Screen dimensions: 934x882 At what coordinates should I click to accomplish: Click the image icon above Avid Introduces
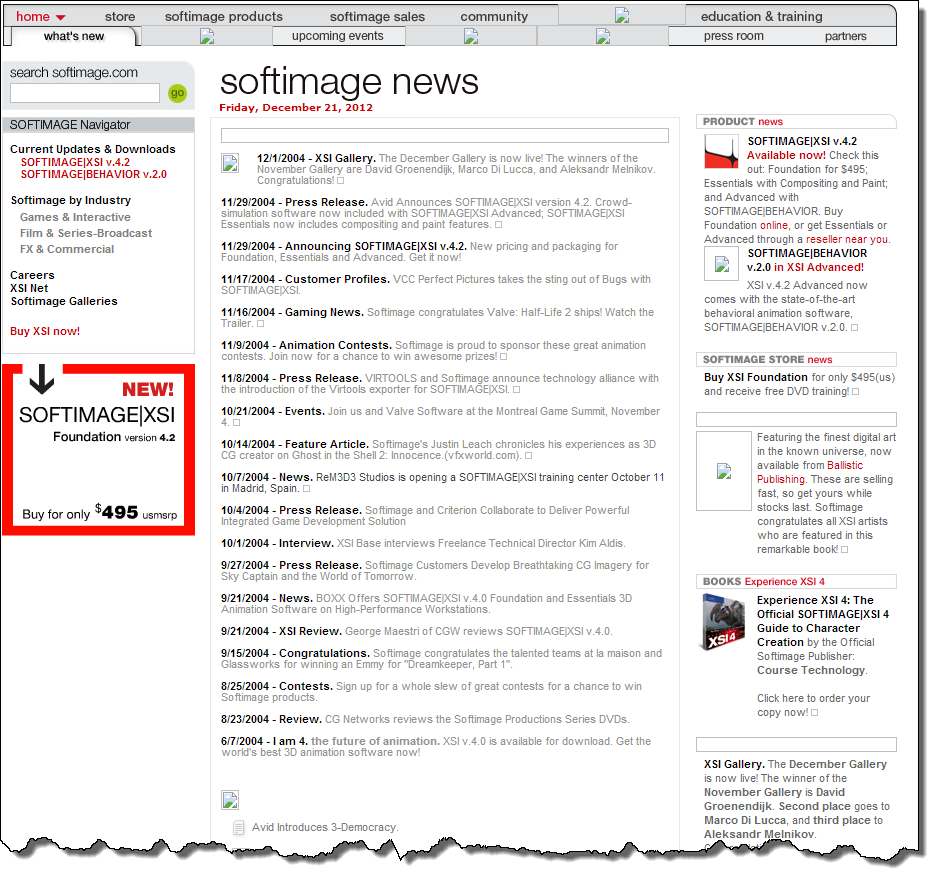(x=230, y=799)
